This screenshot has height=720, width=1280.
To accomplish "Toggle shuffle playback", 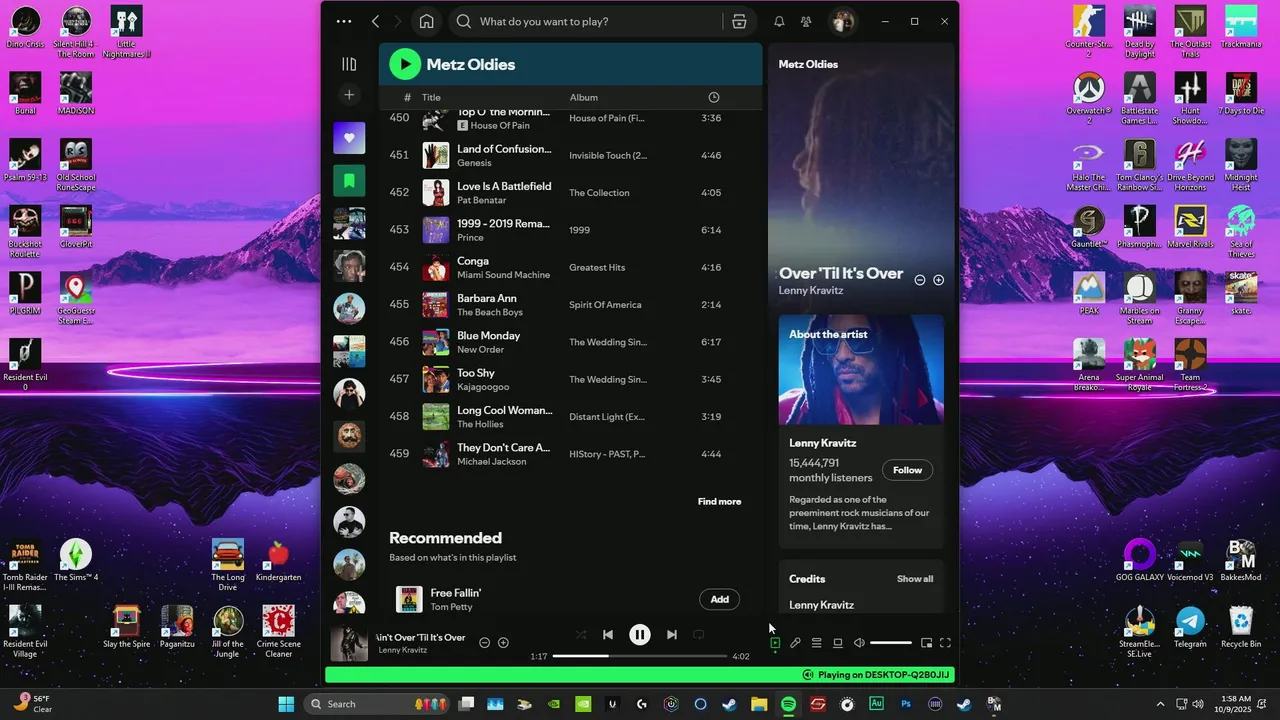I will click(581, 635).
